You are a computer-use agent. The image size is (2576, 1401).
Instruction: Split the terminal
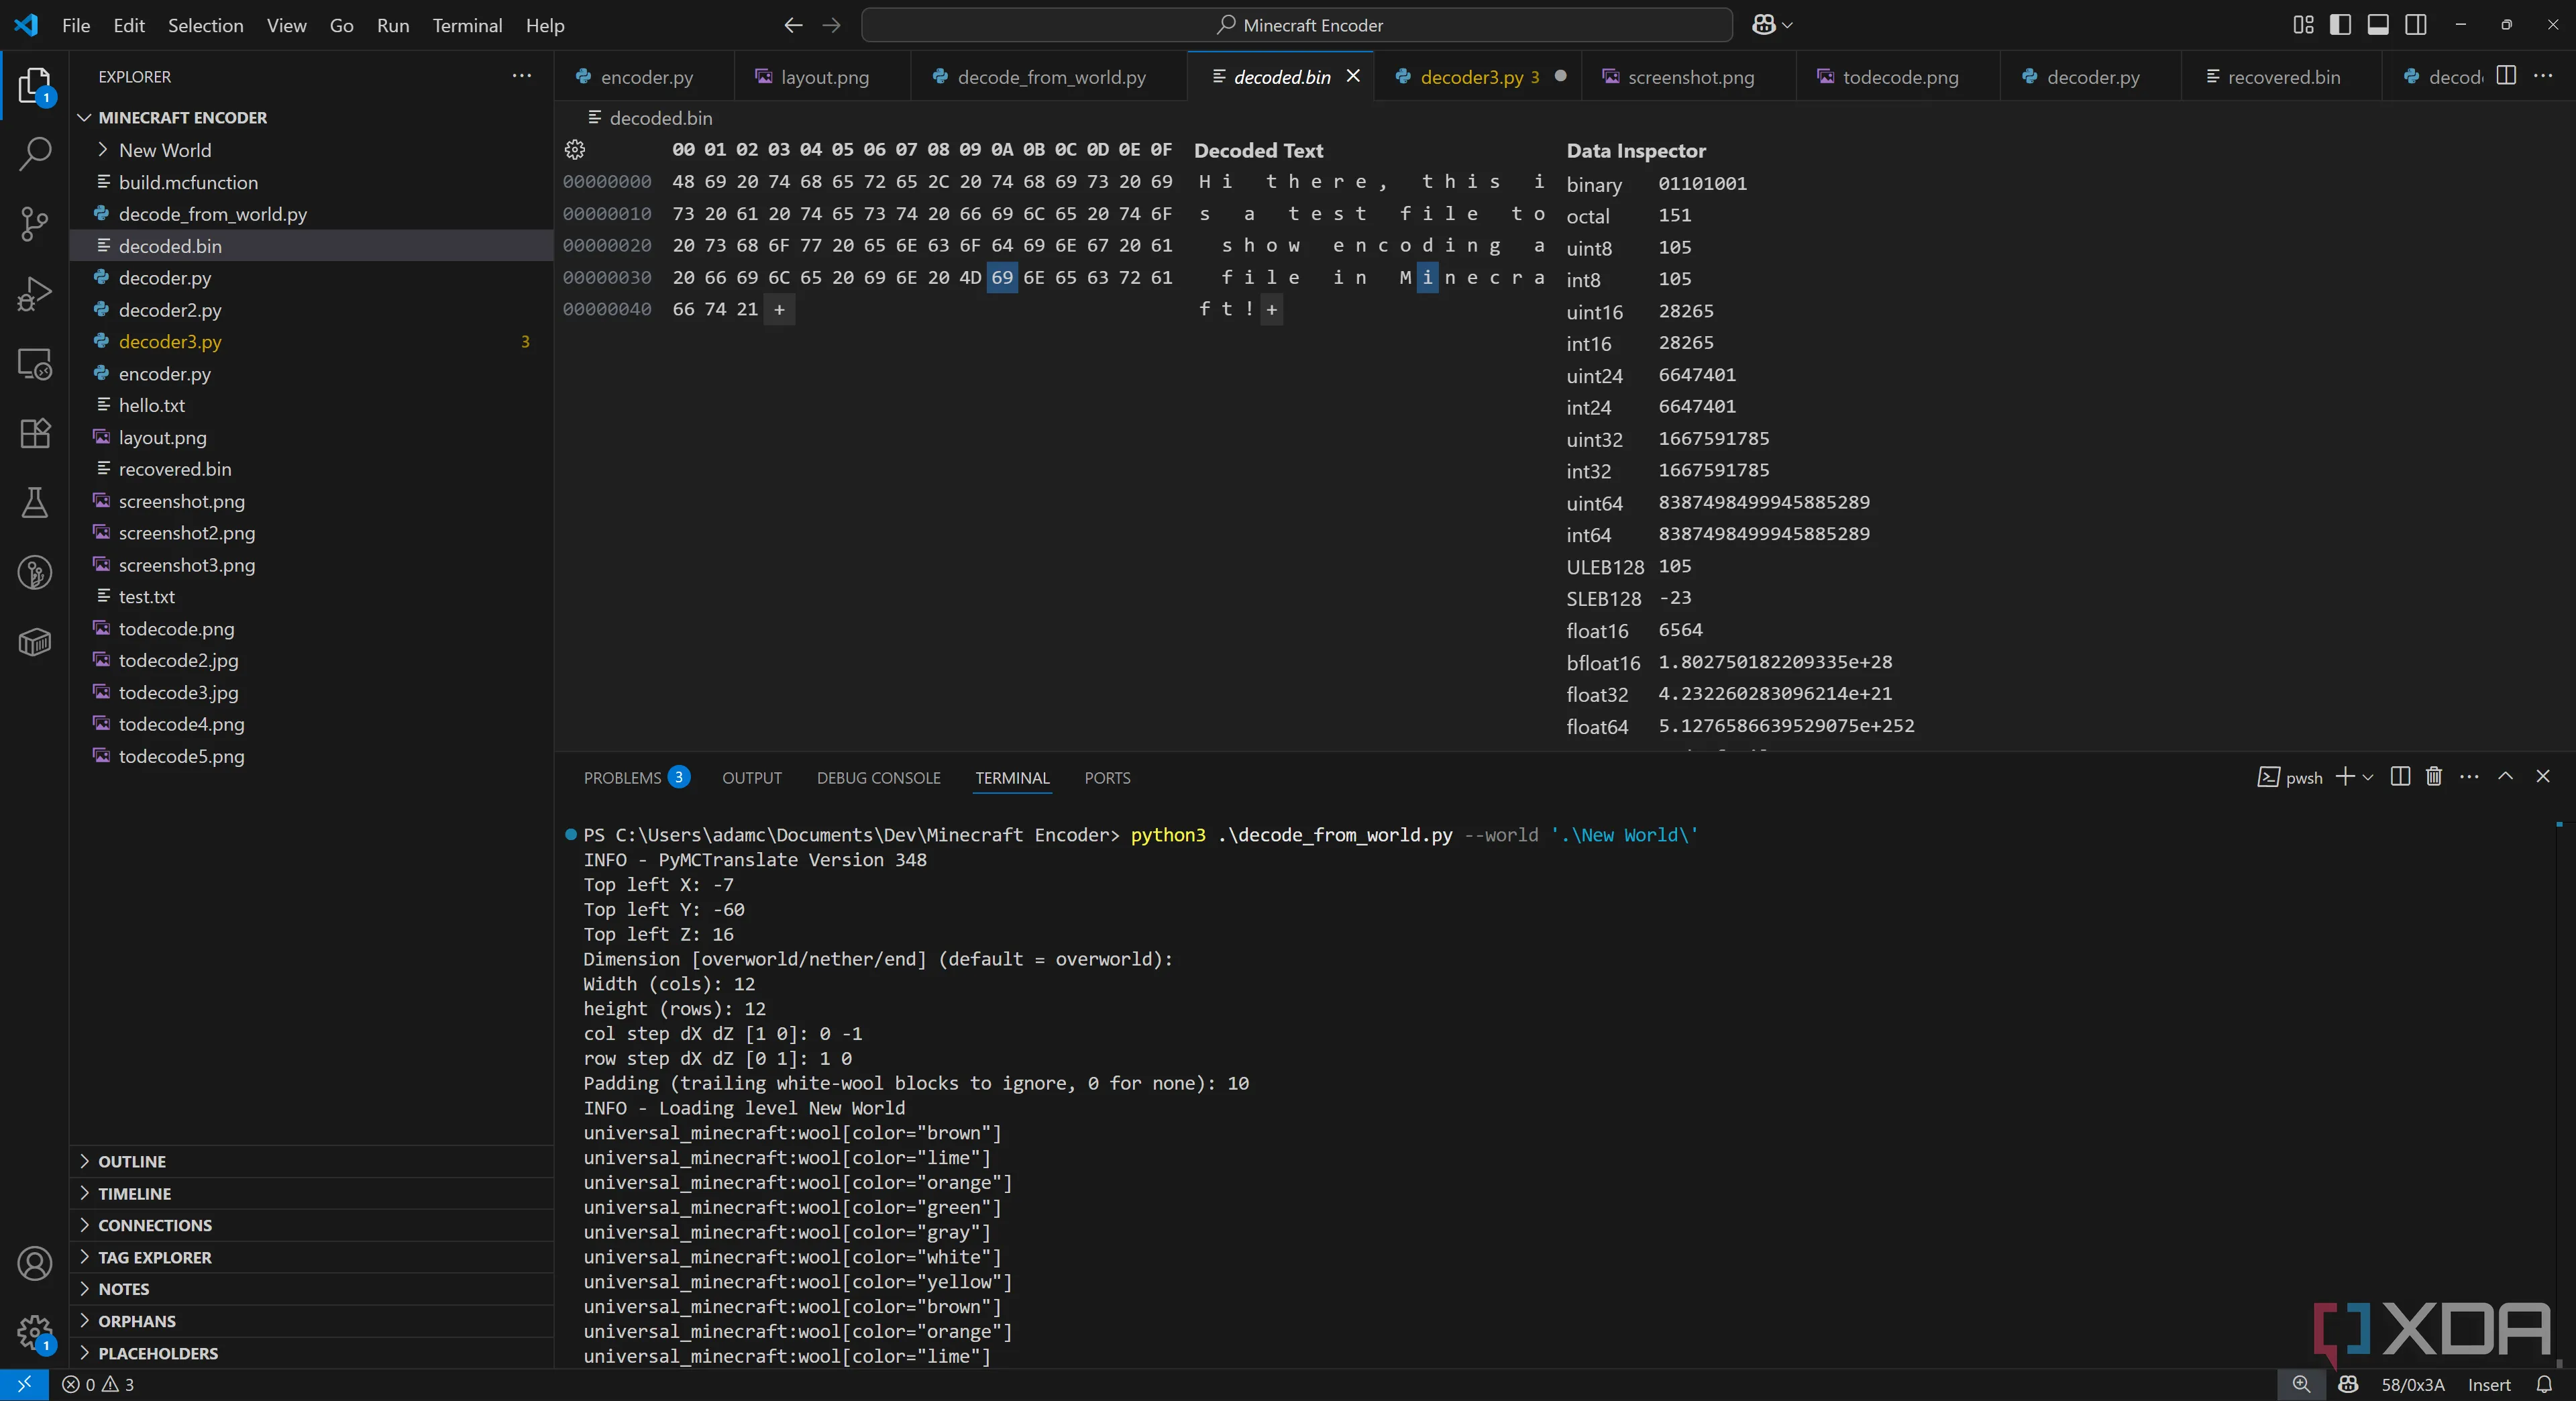pyautogui.click(x=2400, y=777)
